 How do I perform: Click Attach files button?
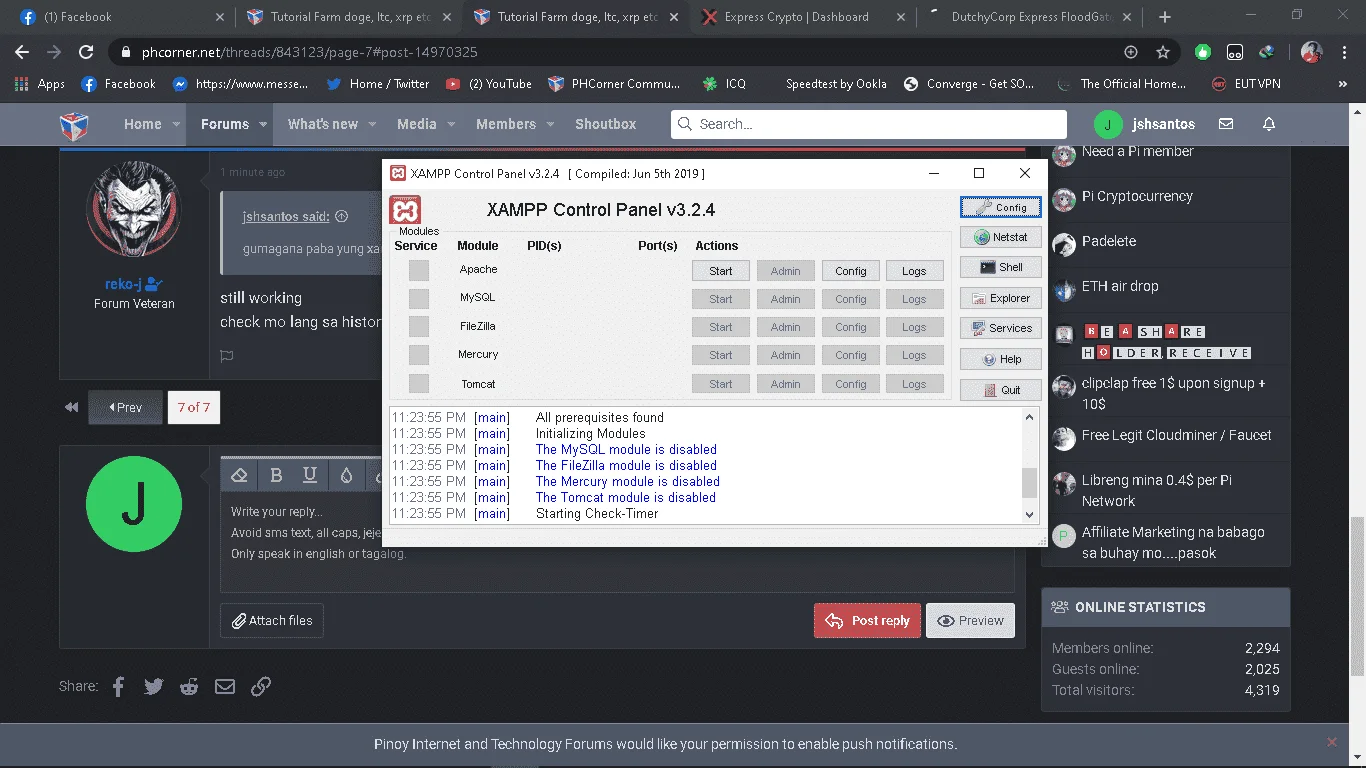tap(272, 620)
